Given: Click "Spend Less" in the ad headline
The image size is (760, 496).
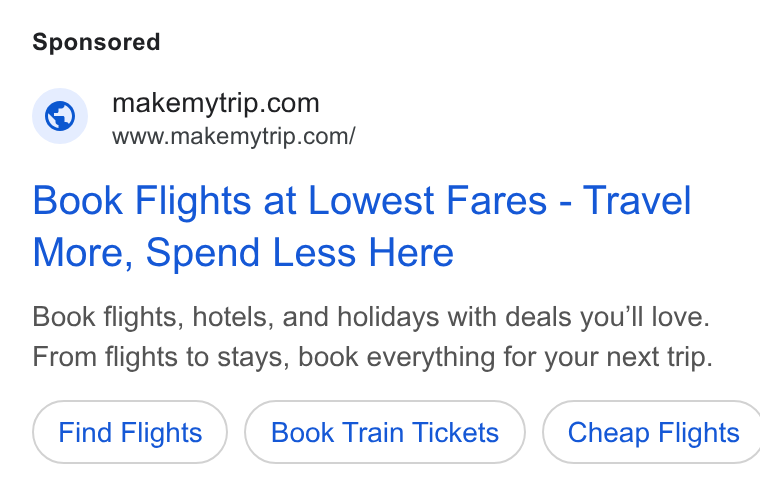Looking at the screenshot, I should (251, 253).
